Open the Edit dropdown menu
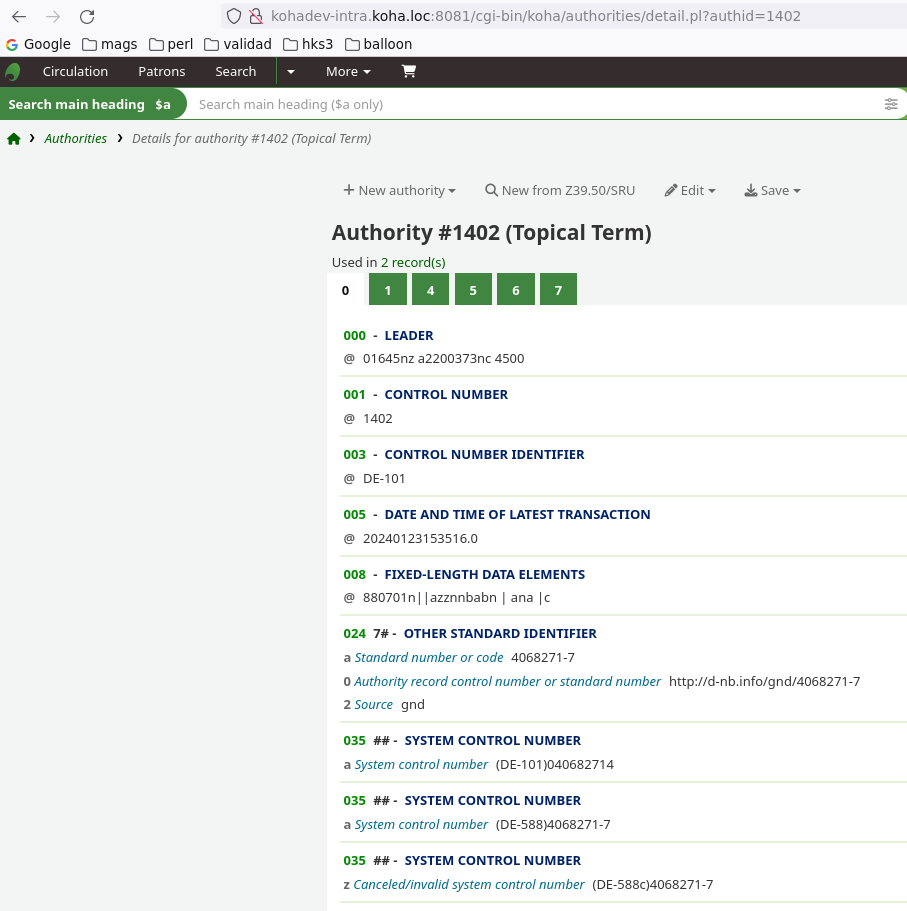Image resolution: width=907 pixels, height=911 pixels. tap(690, 191)
